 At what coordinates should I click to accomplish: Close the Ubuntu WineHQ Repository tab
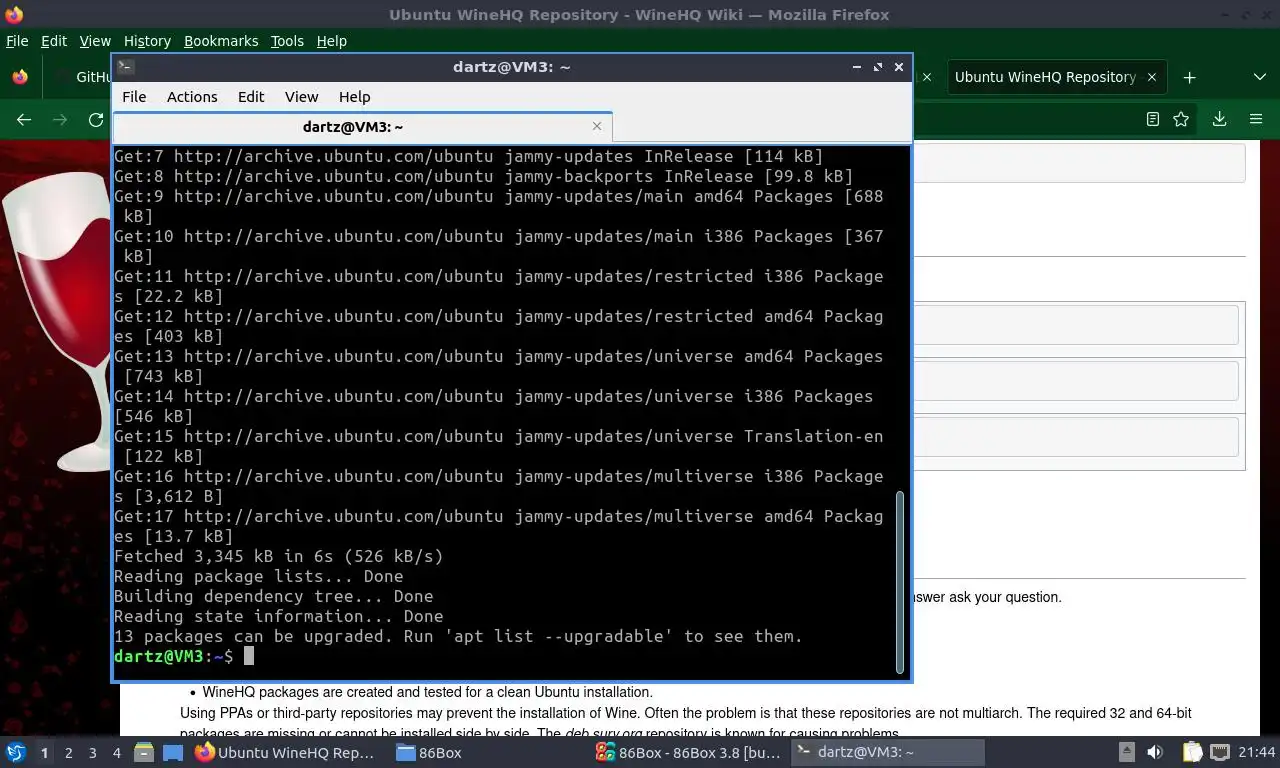coord(1152,77)
